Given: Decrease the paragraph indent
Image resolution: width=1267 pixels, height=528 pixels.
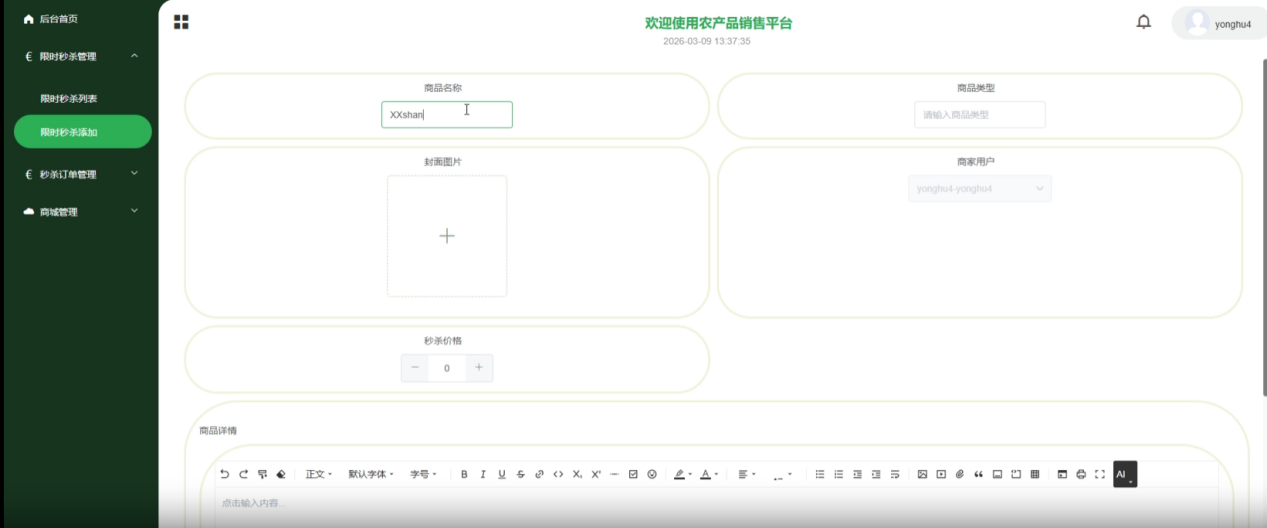Looking at the screenshot, I should (857, 474).
